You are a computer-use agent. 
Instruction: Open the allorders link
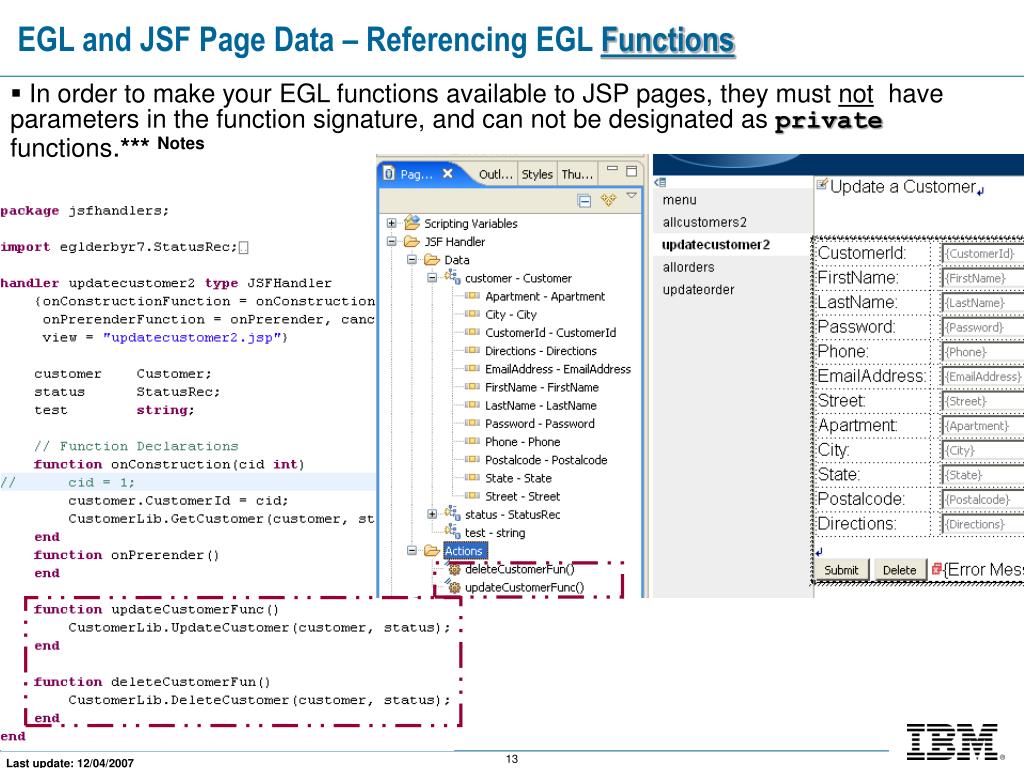coord(688,267)
